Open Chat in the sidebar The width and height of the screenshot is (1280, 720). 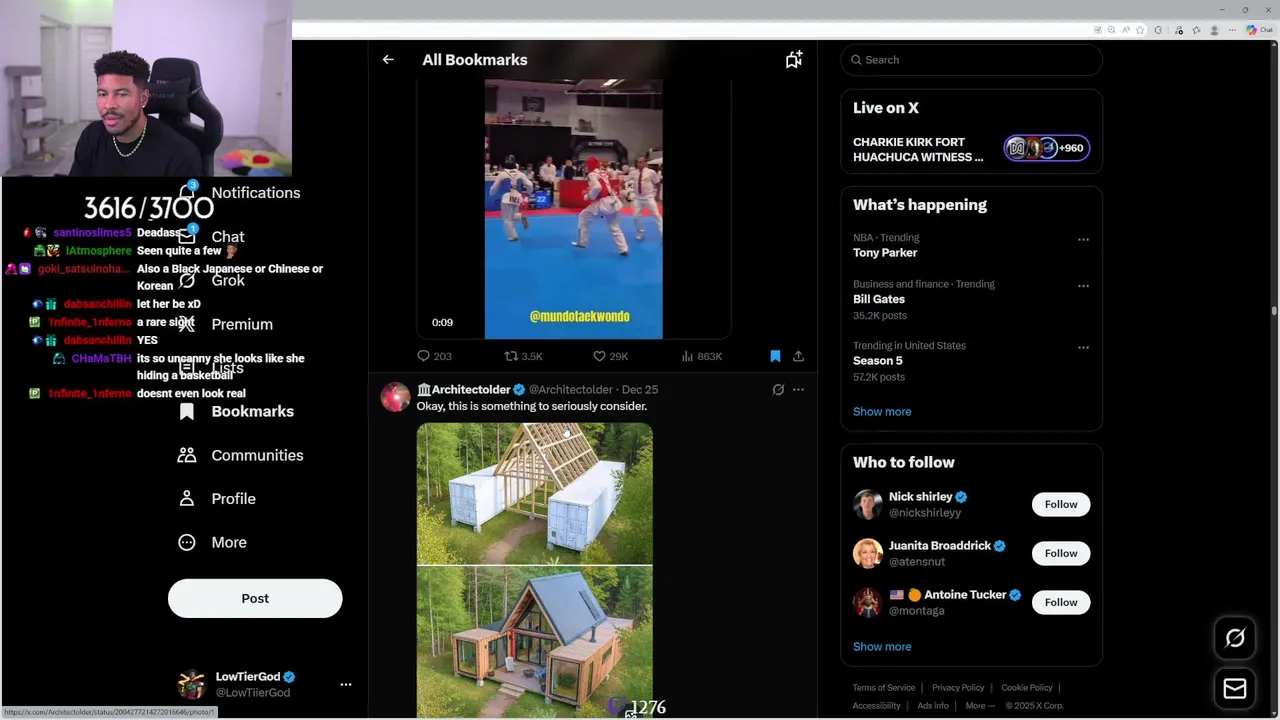point(227,237)
